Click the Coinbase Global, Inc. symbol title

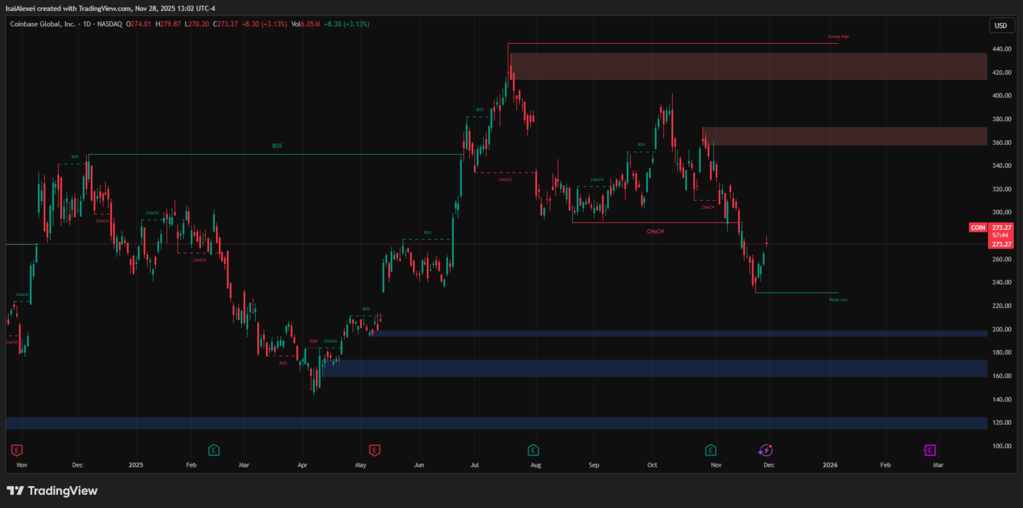coord(46,23)
